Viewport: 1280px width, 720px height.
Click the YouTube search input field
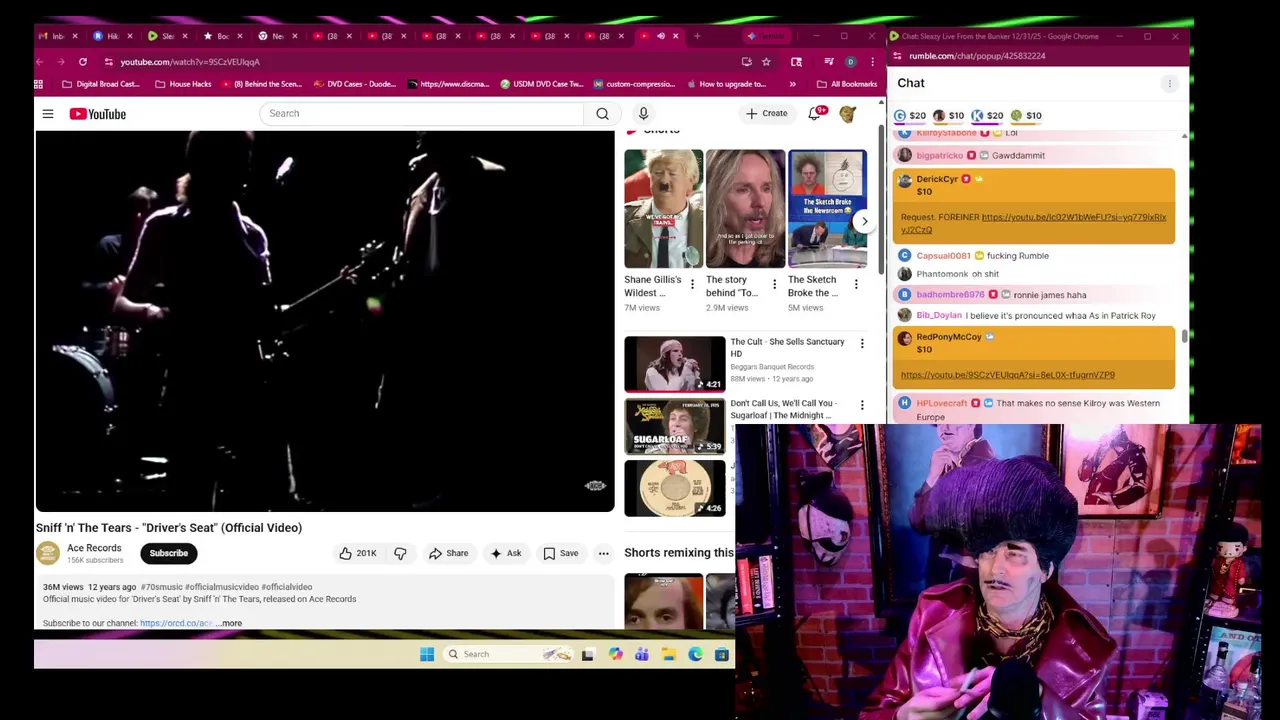click(x=422, y=113)
